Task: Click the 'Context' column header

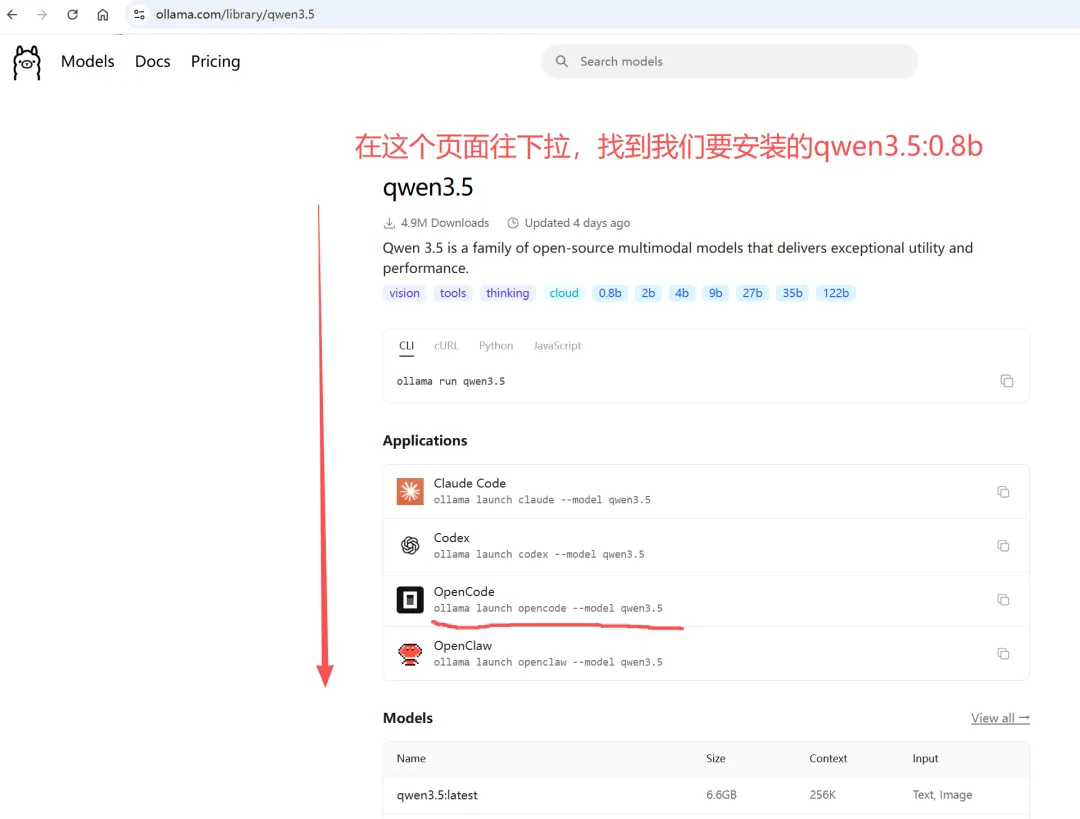Action: tap(828, 758)
